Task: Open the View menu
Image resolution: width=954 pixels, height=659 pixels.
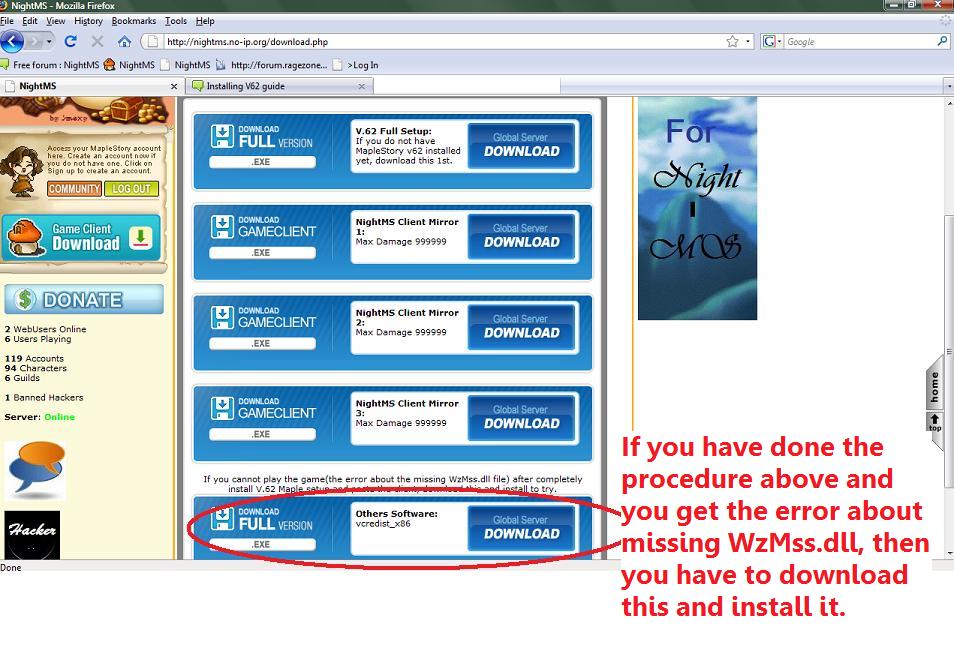Action: [x=55, y=21]
